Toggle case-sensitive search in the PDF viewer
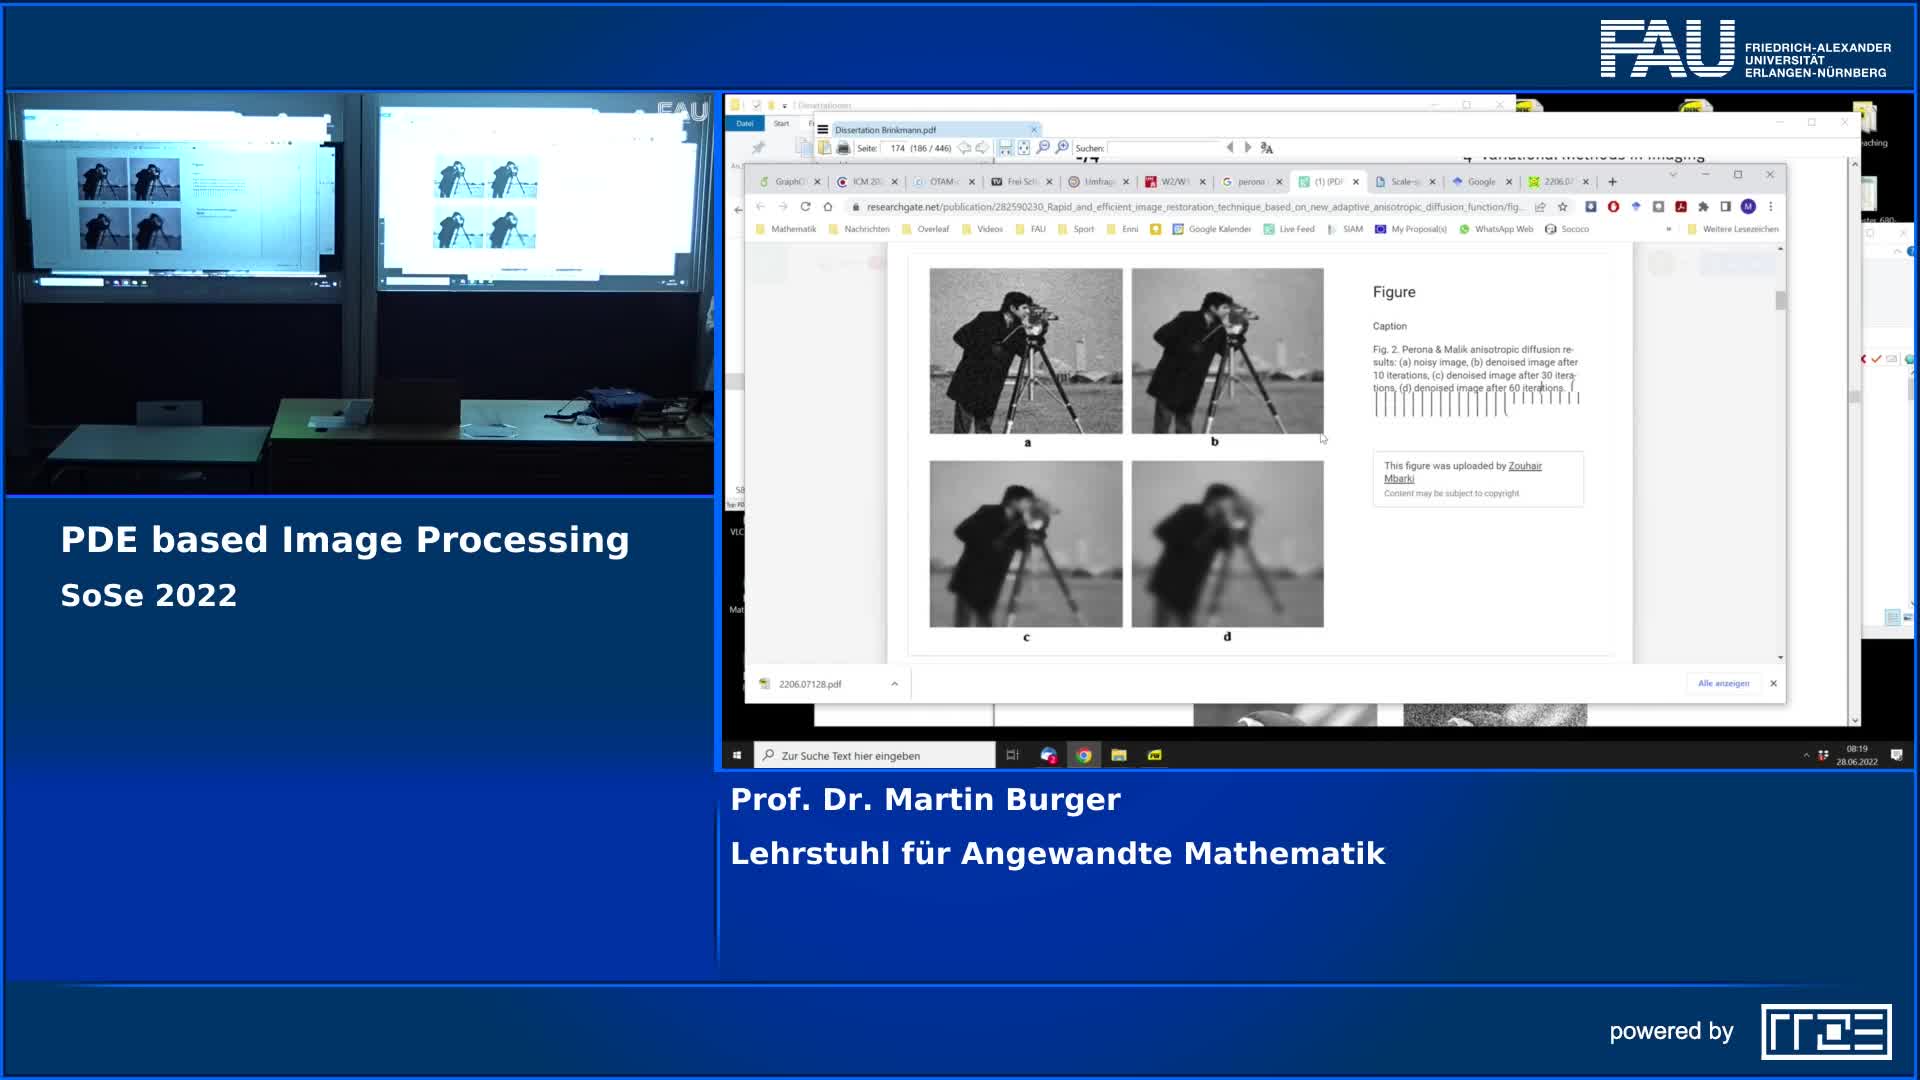The width and height of the screenshot is (1920, 1080). (x=1267, y=148)
